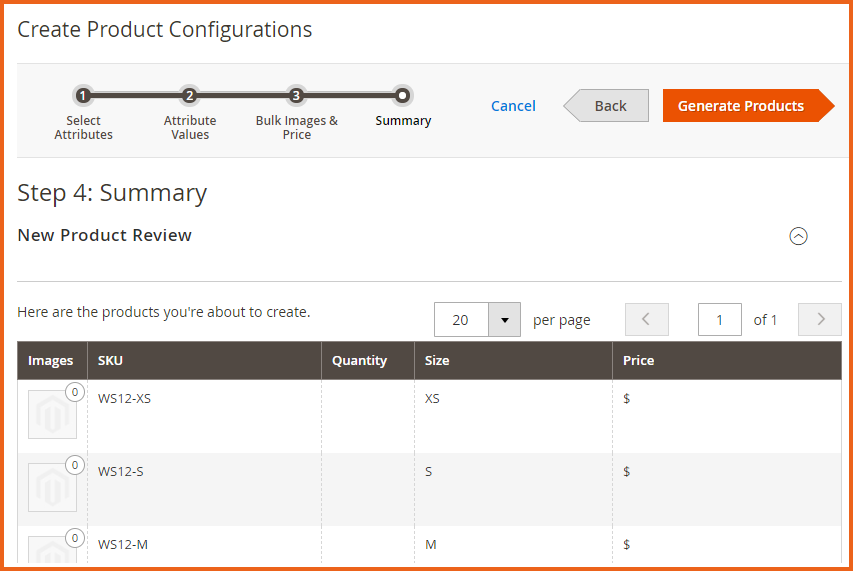Viewport: 853px width, 571px height.
Task: Click the current page number field
Action: coord(719,319)
